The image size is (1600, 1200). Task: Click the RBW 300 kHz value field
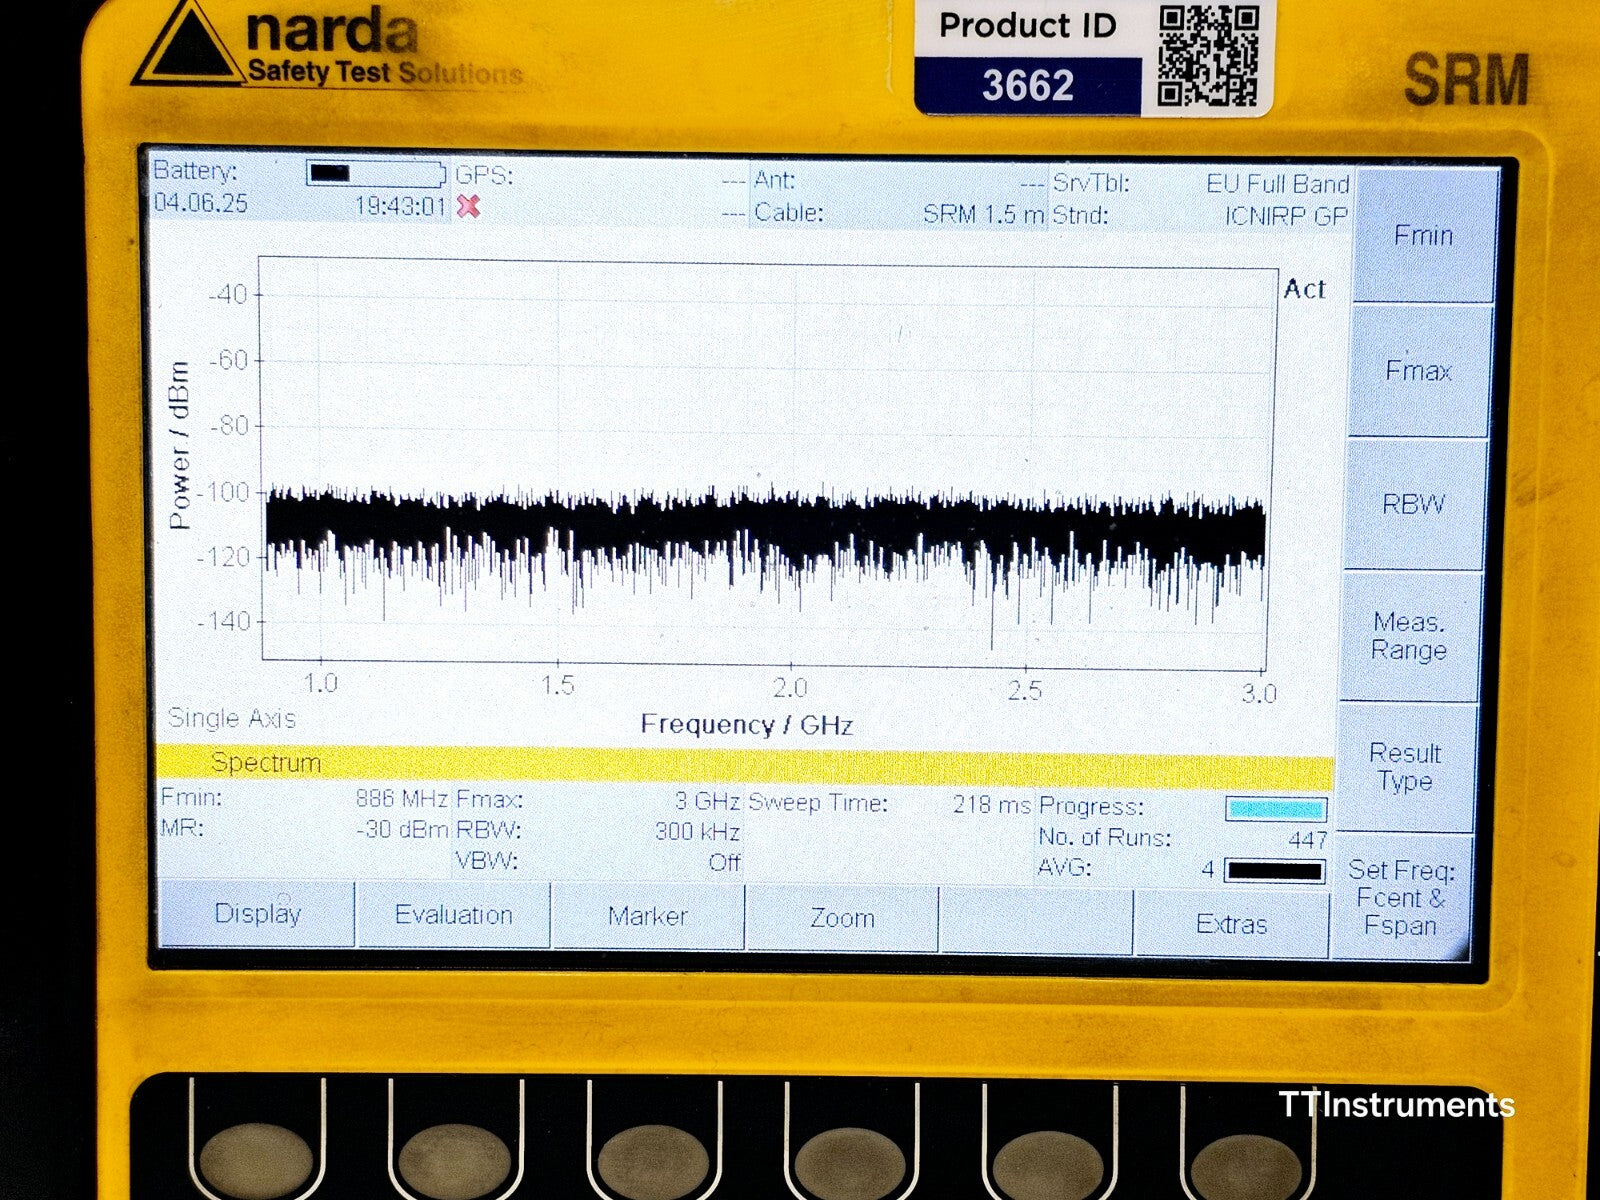(697, 832)
